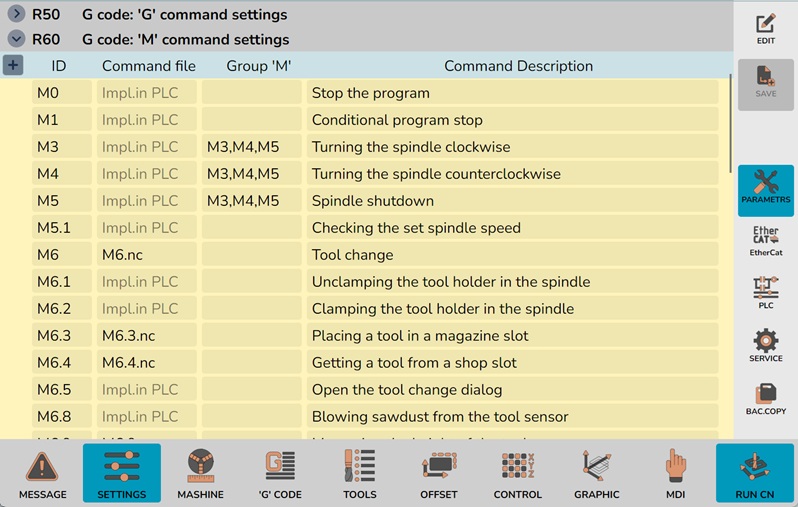The height and width of the screenshot is (507, 798).
Task: Open the Message warning icon
Action: 42,474
